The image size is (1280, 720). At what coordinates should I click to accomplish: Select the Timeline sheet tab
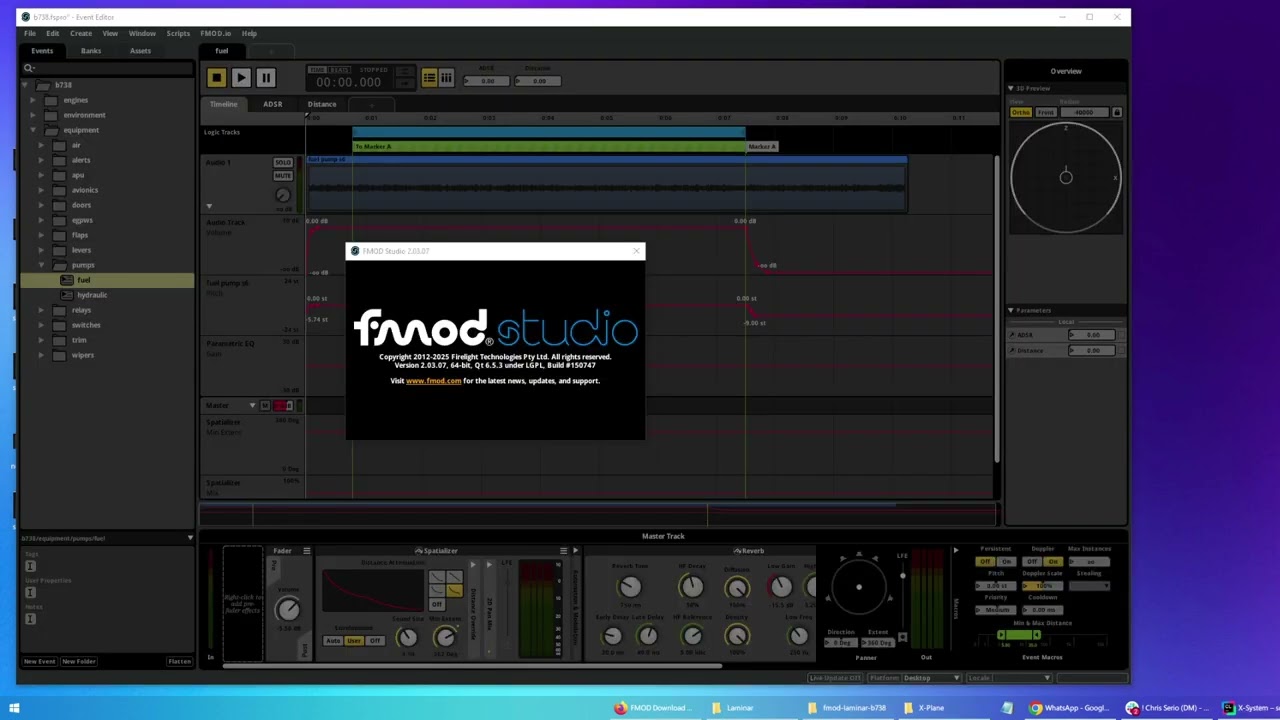point(224,104)
